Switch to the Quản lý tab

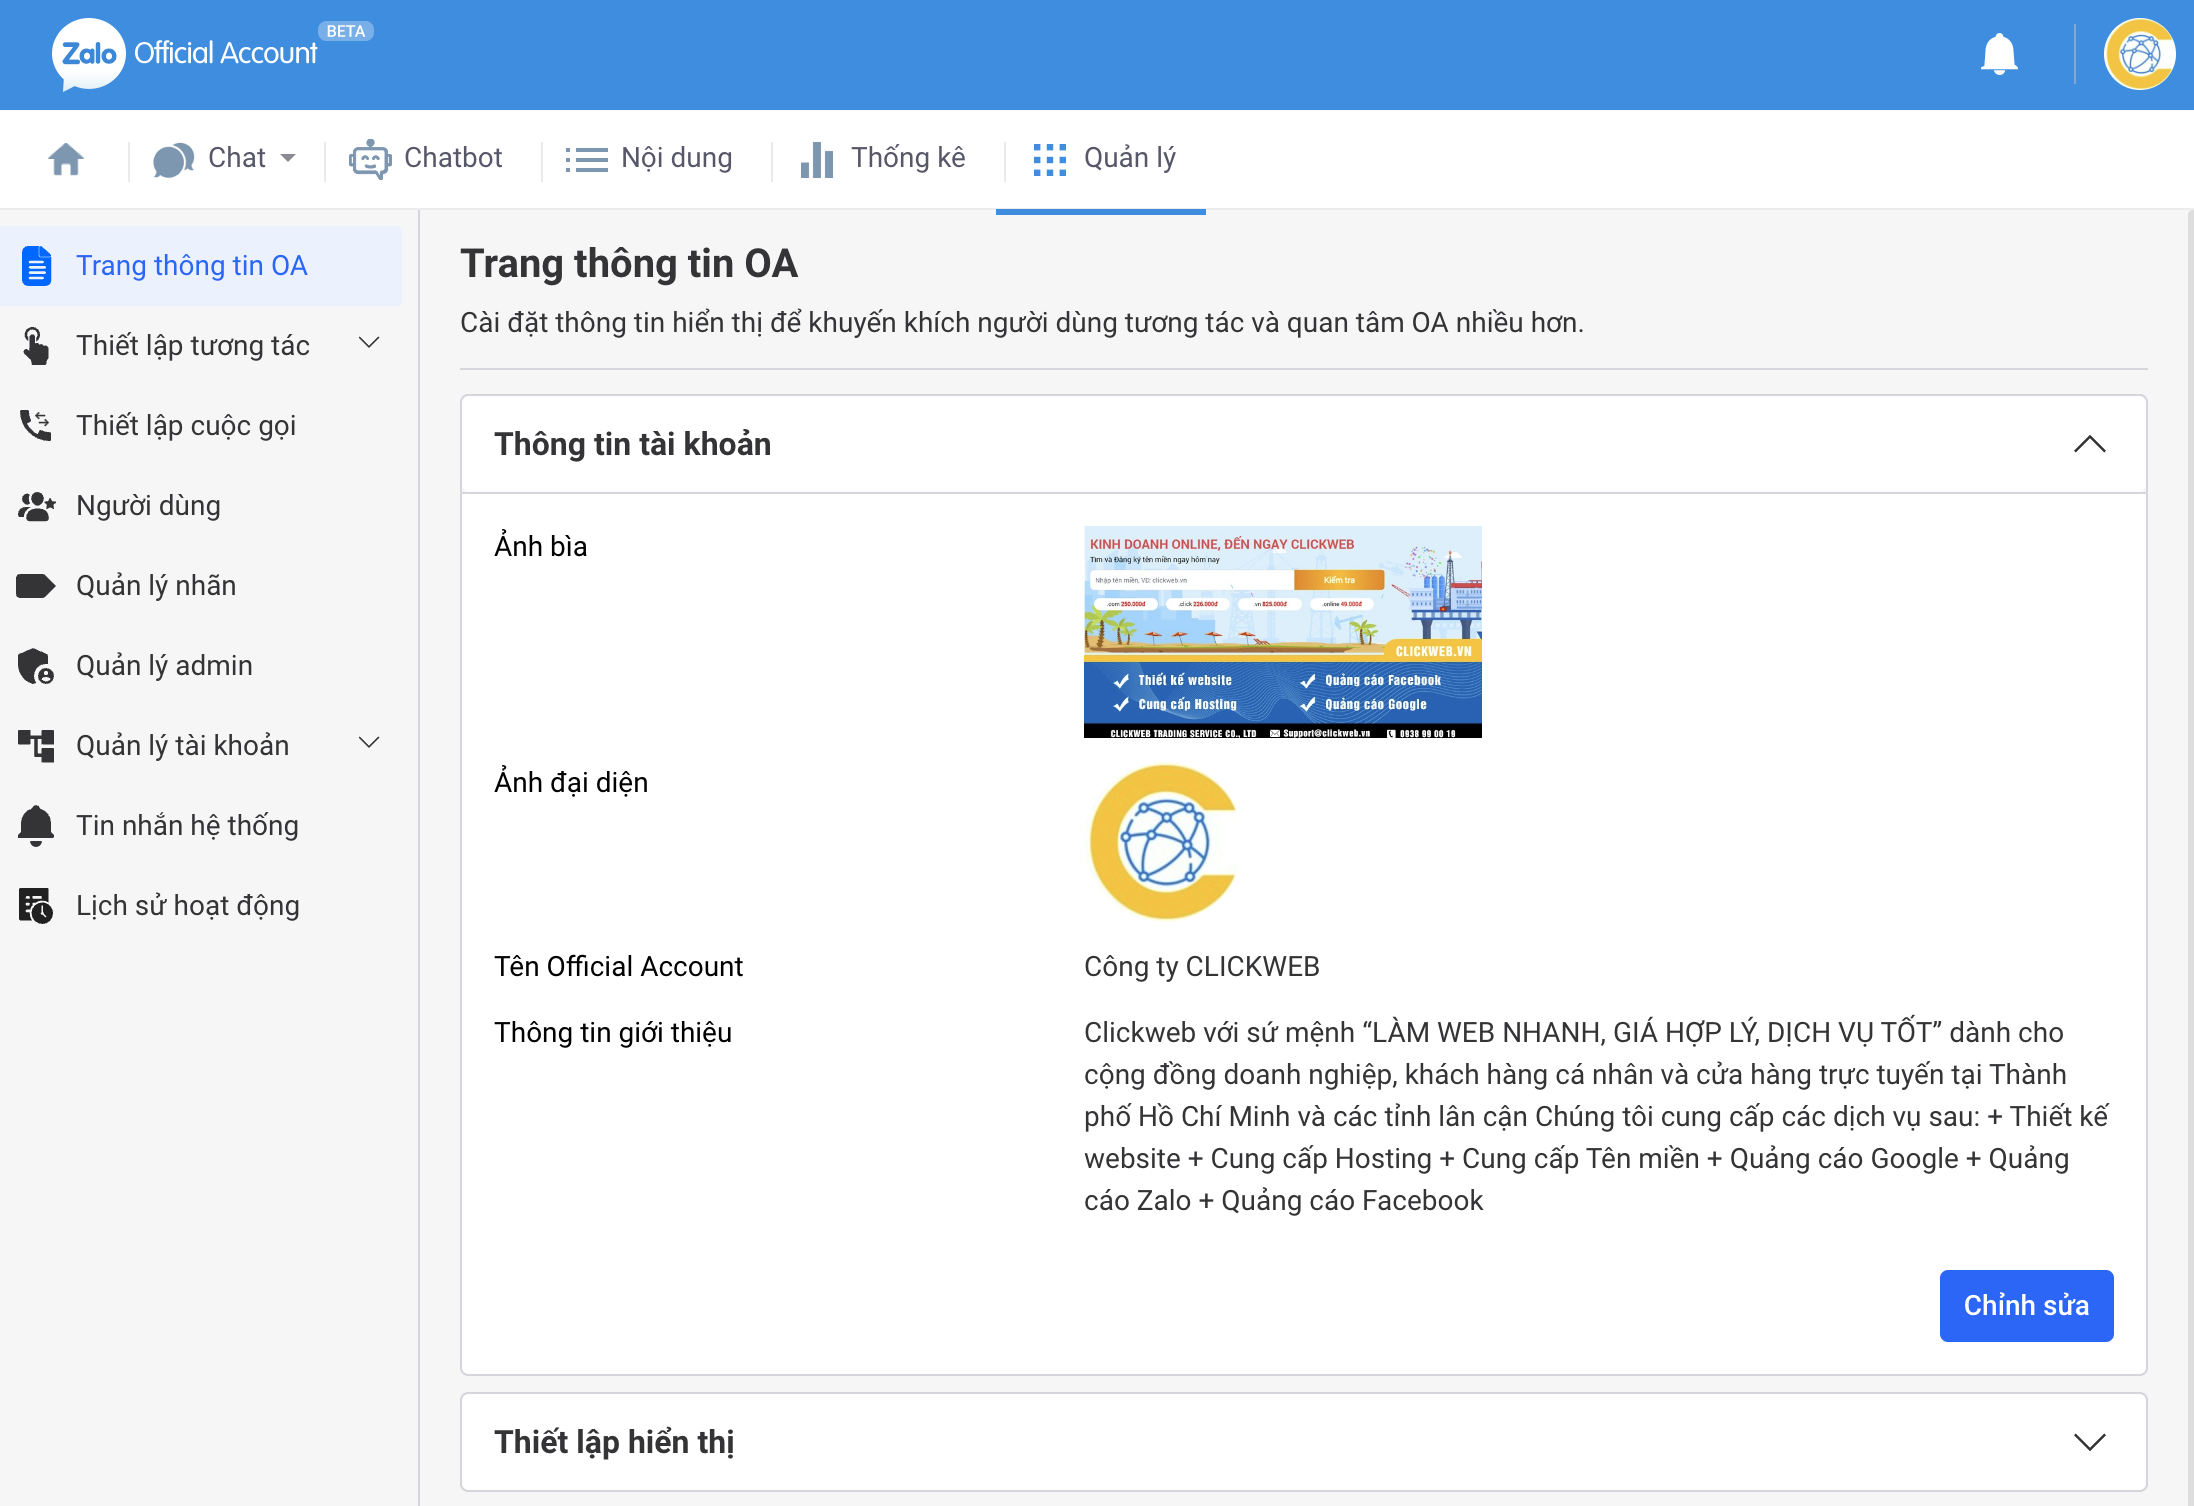click(1104, 159)
